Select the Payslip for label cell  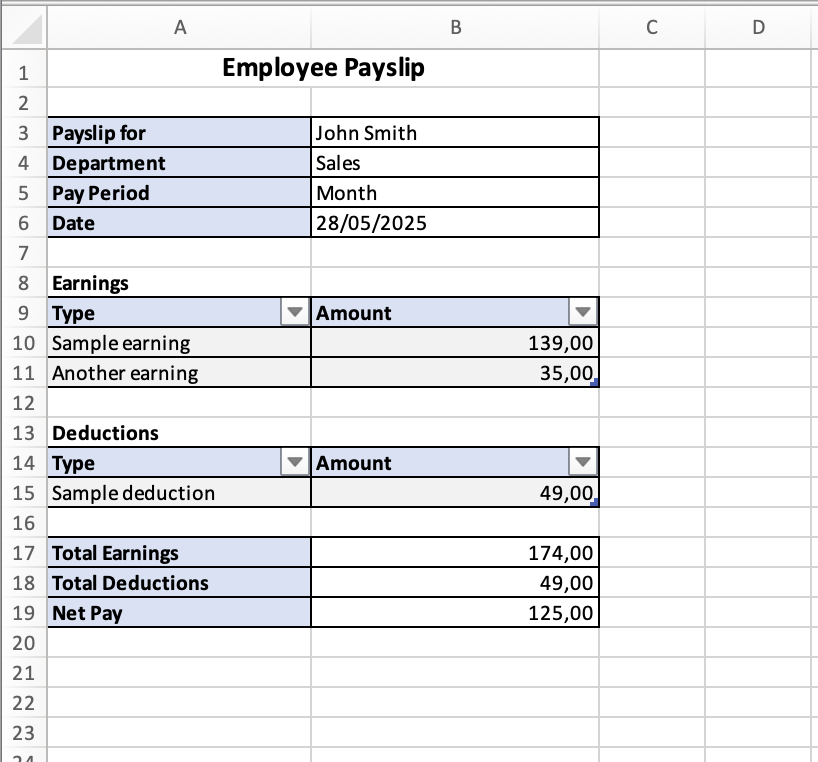point(179,132)
